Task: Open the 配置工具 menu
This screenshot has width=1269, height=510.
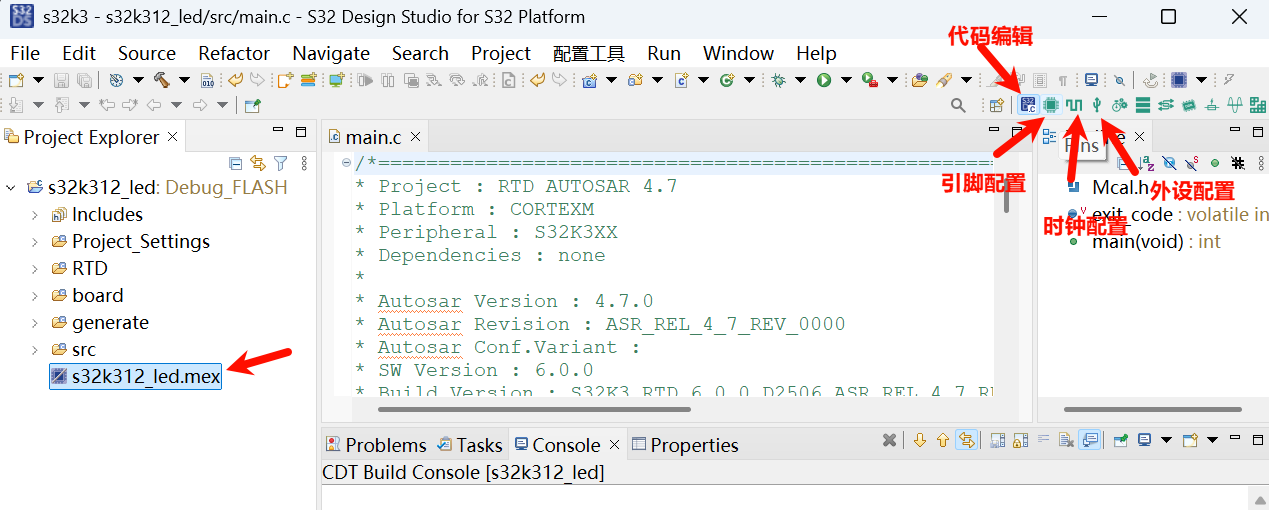Action: pyautogui.click(x=589, y=53)
